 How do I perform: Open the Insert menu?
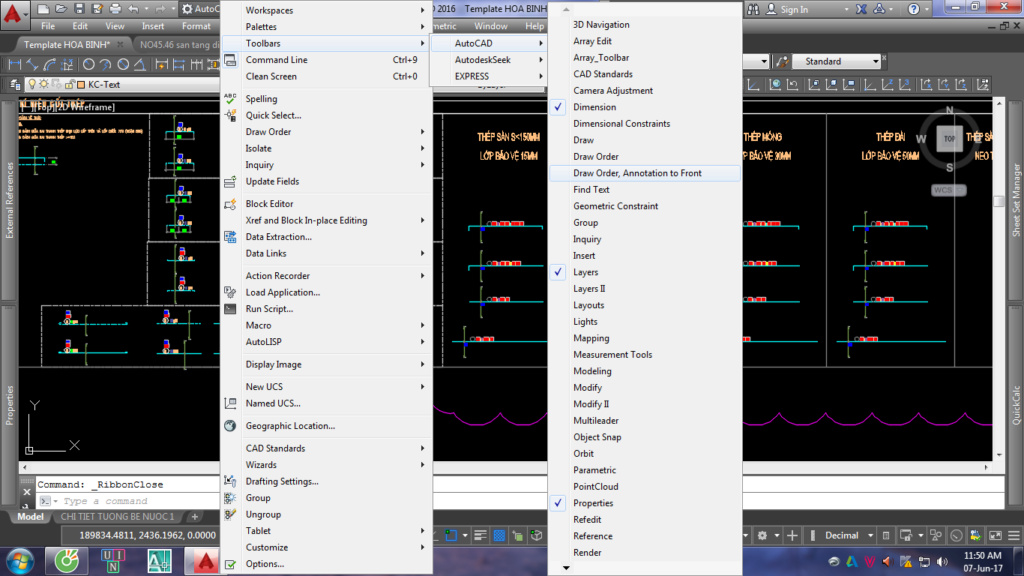click(x=153, y=26)
